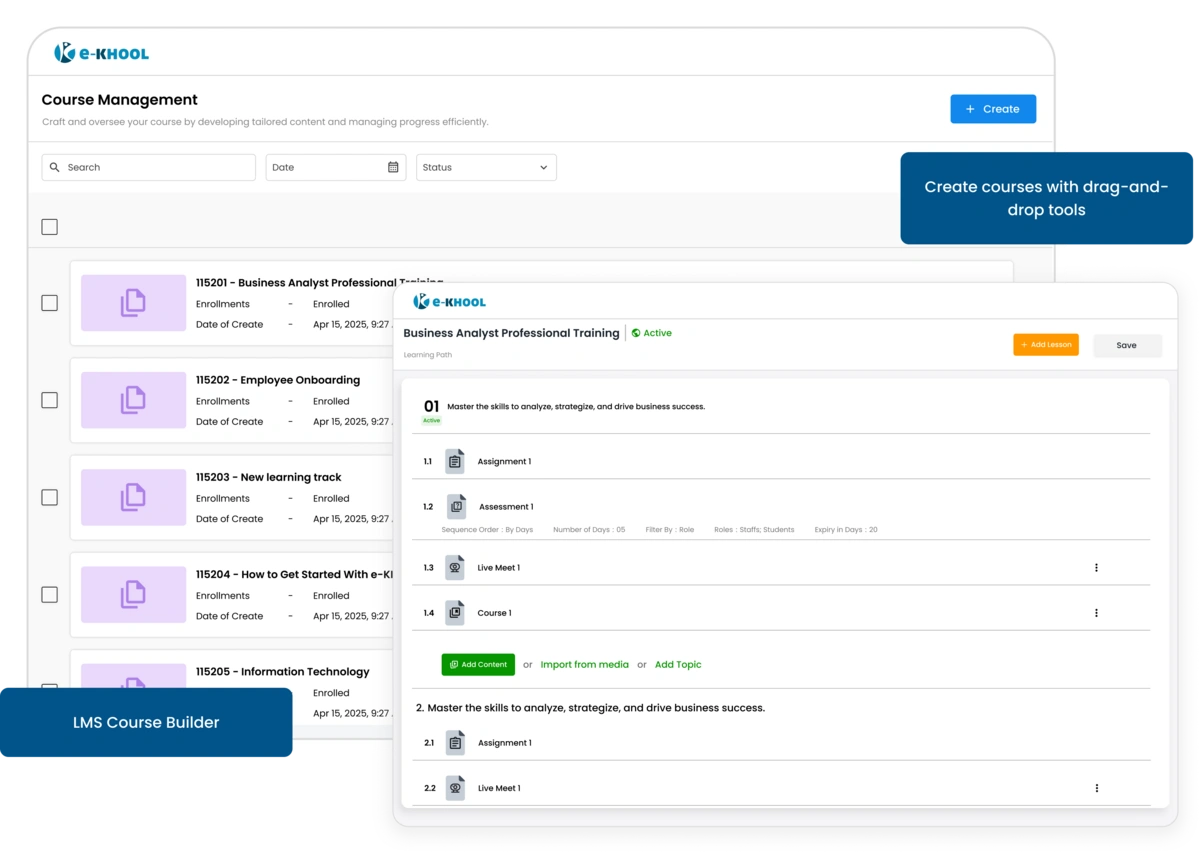Open the Status dropdown filter

tap(486, 167)
